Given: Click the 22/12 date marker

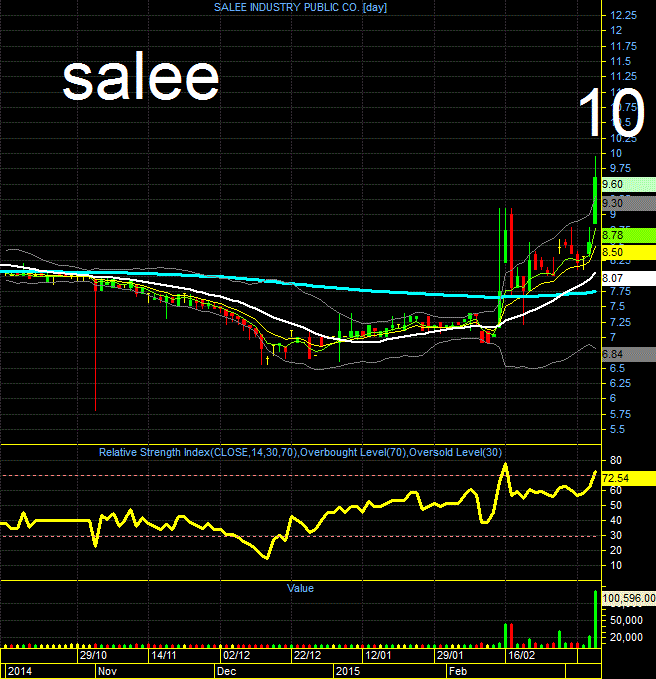Looking at the screenshot, I should (307, 655).
